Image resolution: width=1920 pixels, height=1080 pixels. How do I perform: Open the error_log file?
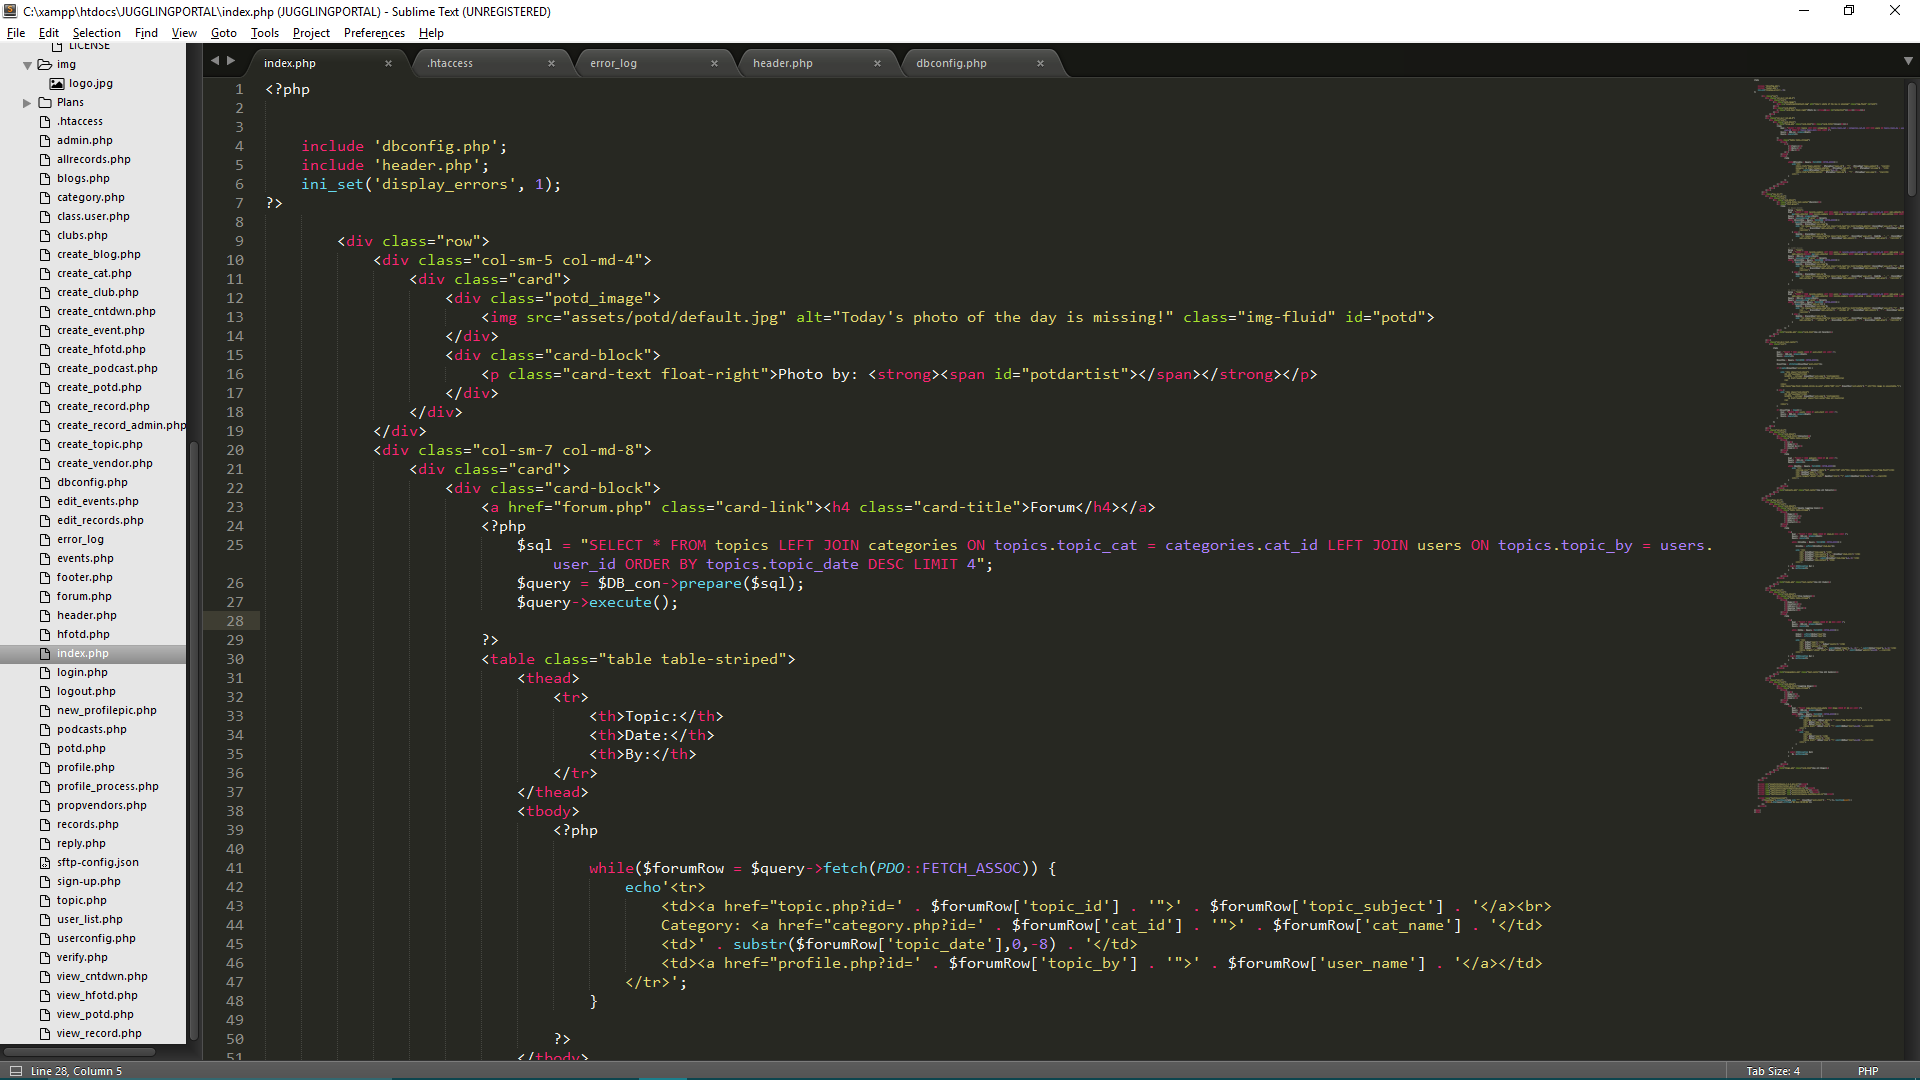615,62
